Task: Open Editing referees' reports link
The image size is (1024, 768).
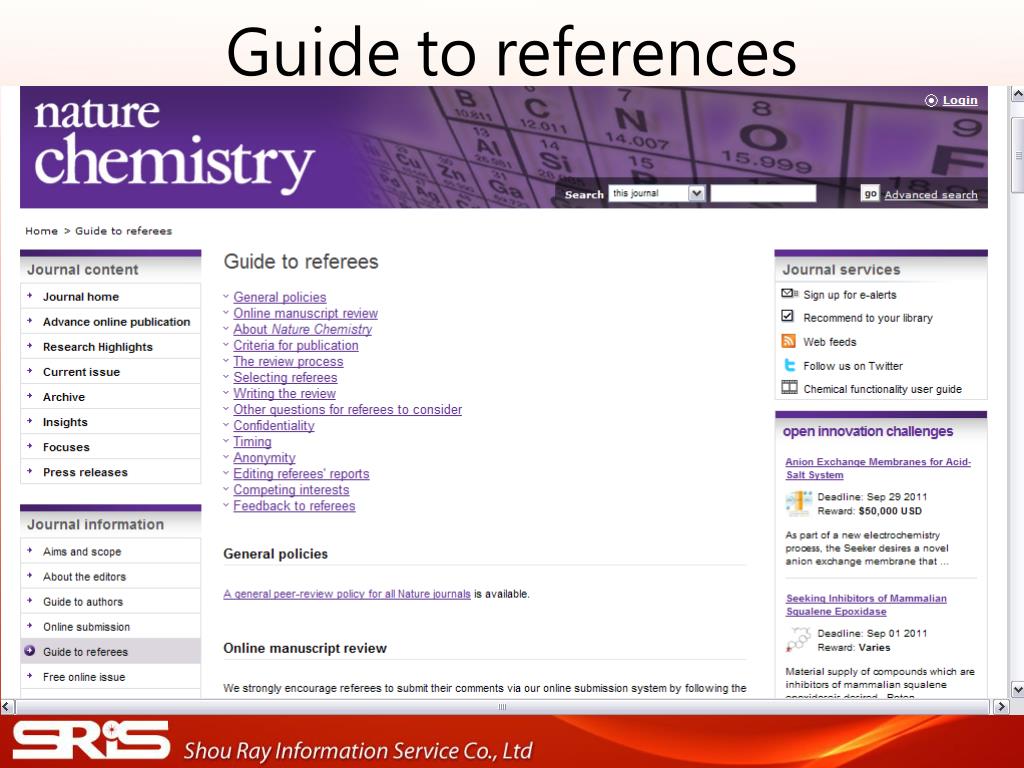Action: tap(301, 473)
